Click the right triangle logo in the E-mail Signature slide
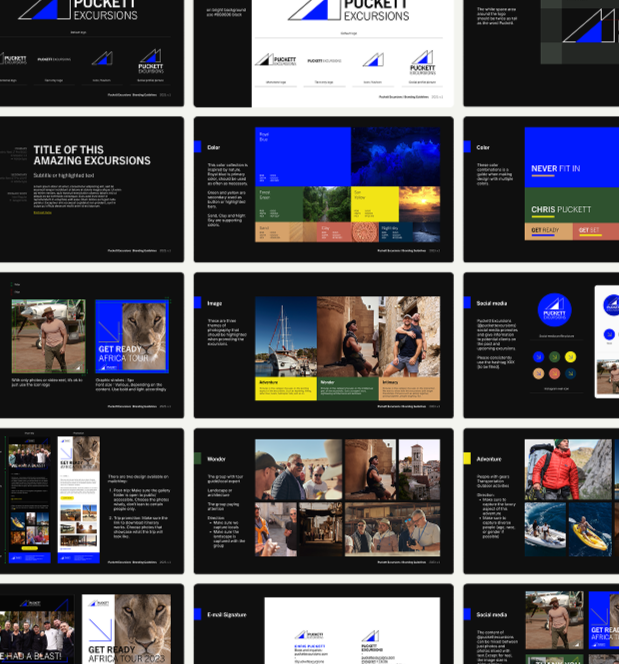Screen dimensions: 619x664 click(x=370, y=636)
